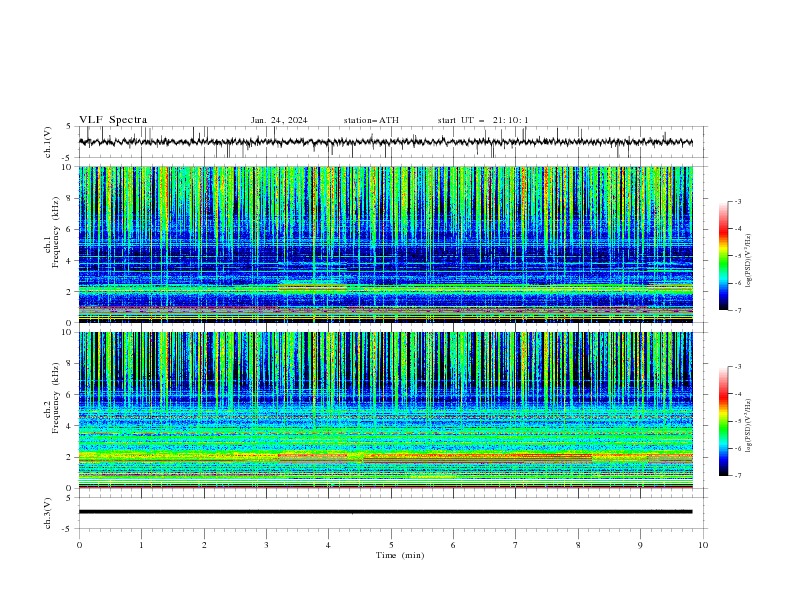The image size is (792, 612).
Task: Click time axis tick label '10'
Action: click(x=703, y=545)
